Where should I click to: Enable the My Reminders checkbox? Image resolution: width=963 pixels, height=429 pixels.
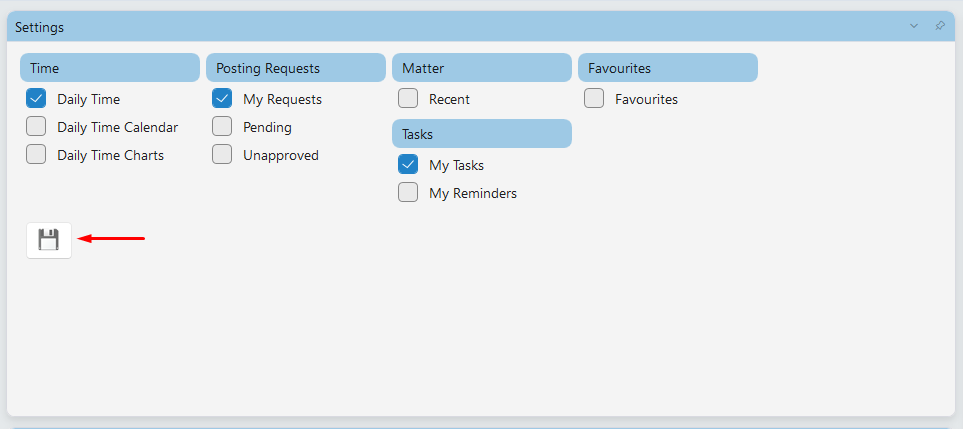point(408,193)
